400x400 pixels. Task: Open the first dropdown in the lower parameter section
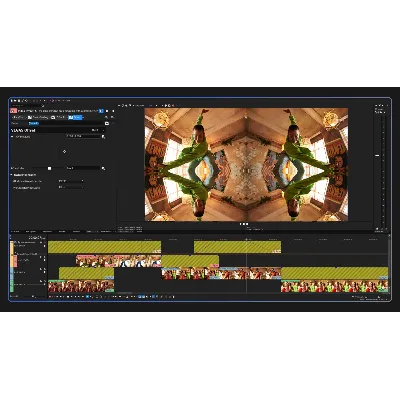click(71, 181)
